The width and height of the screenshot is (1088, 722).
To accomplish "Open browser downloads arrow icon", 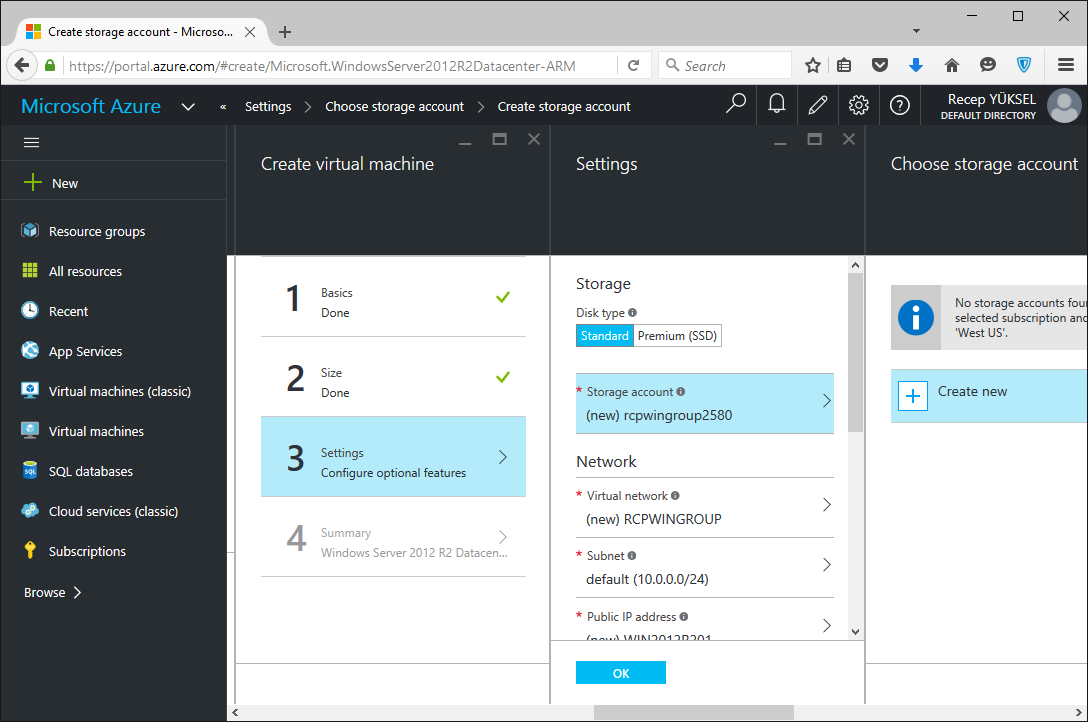I will [915, 65].
